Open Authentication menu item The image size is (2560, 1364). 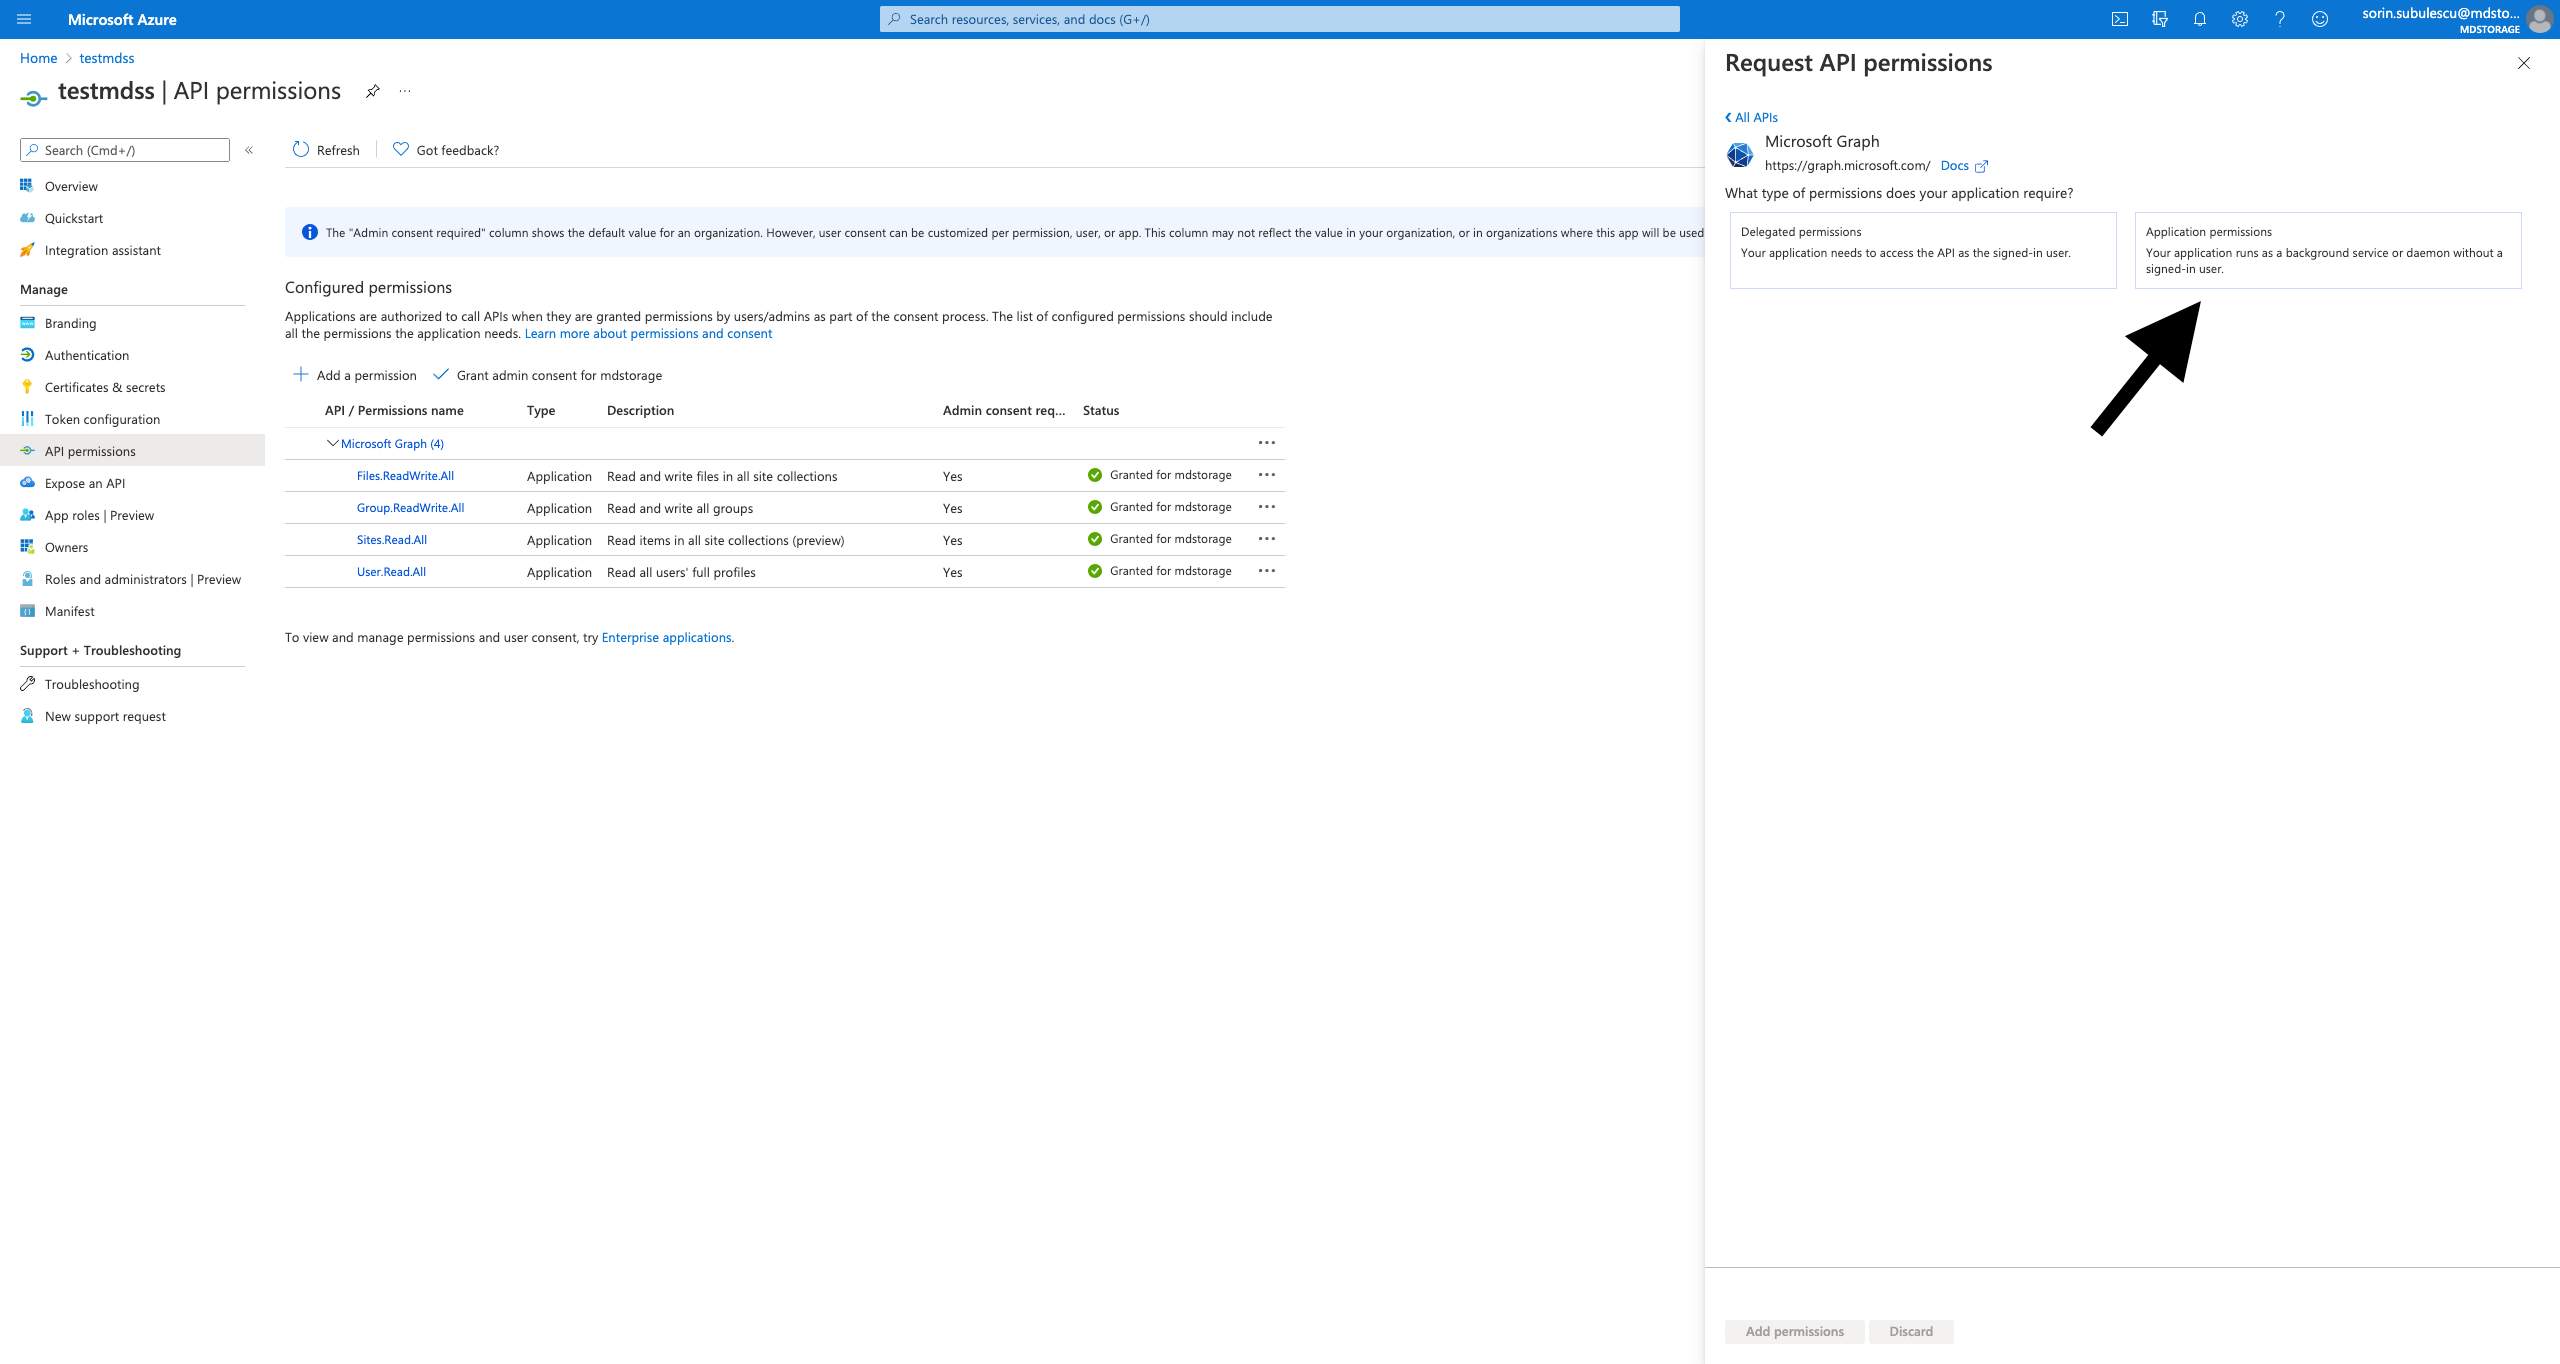(132, 355)
